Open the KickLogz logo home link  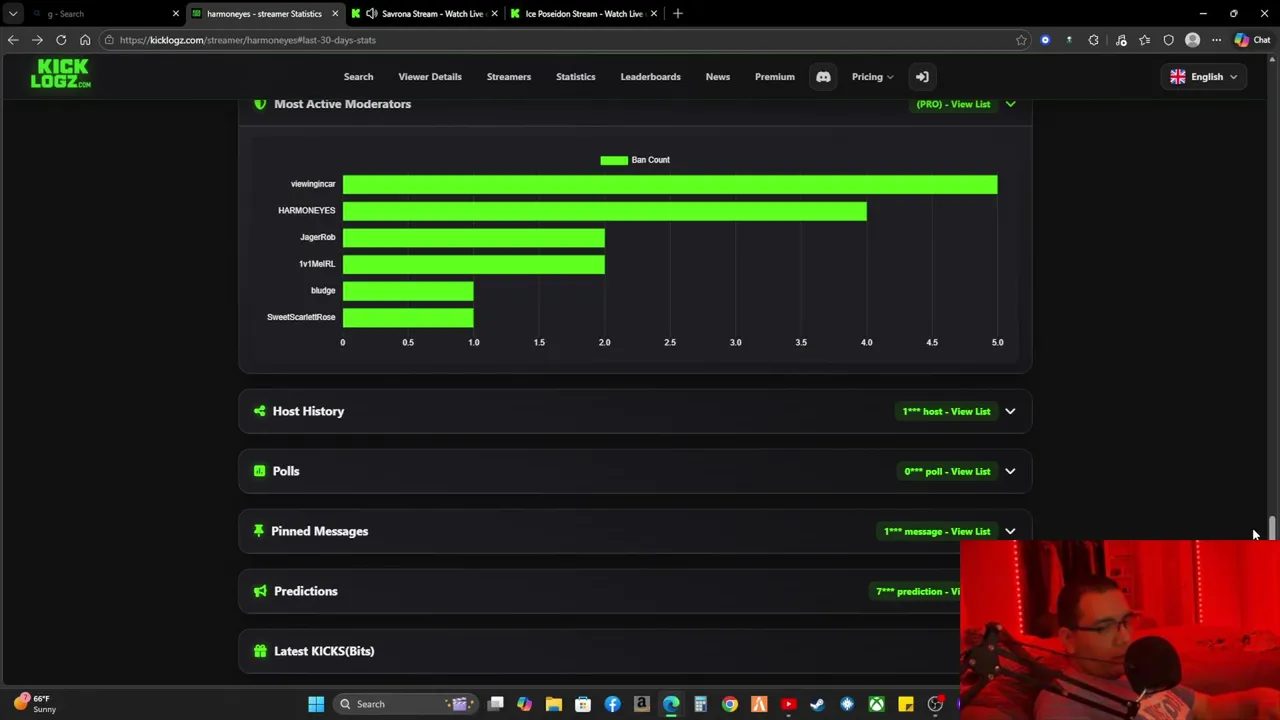60,73
